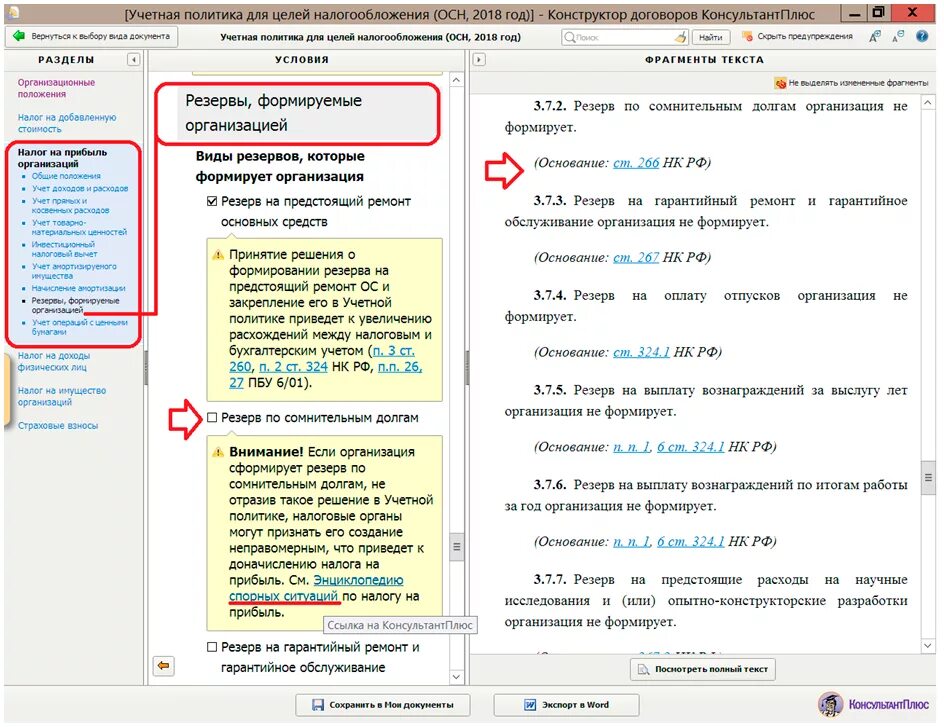Select Учет операций с ценными бумагами
Screen dimensions: 944x727
coord(79,327)
